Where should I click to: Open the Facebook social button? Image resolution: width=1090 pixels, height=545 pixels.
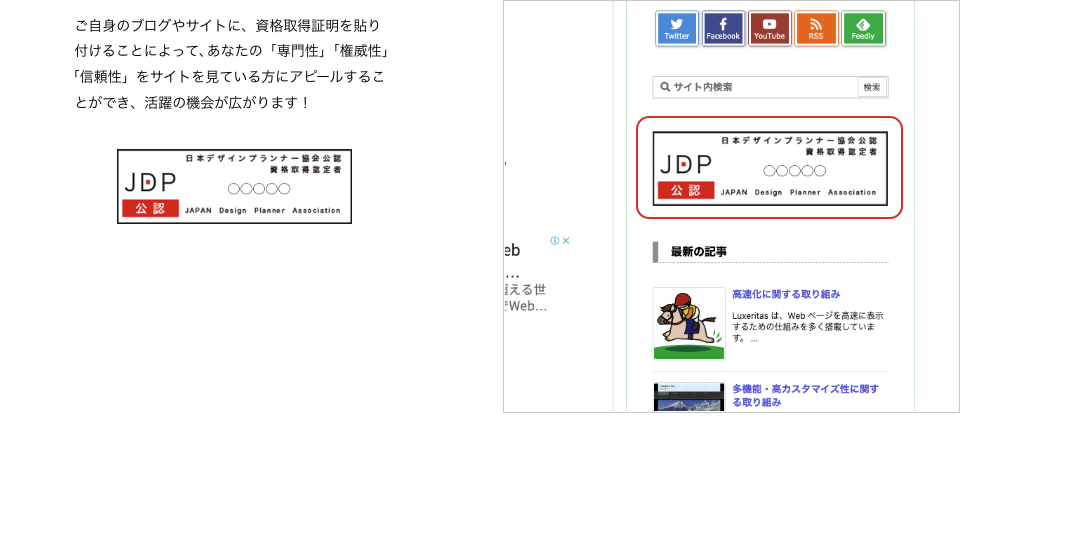(x=723, y=29)
